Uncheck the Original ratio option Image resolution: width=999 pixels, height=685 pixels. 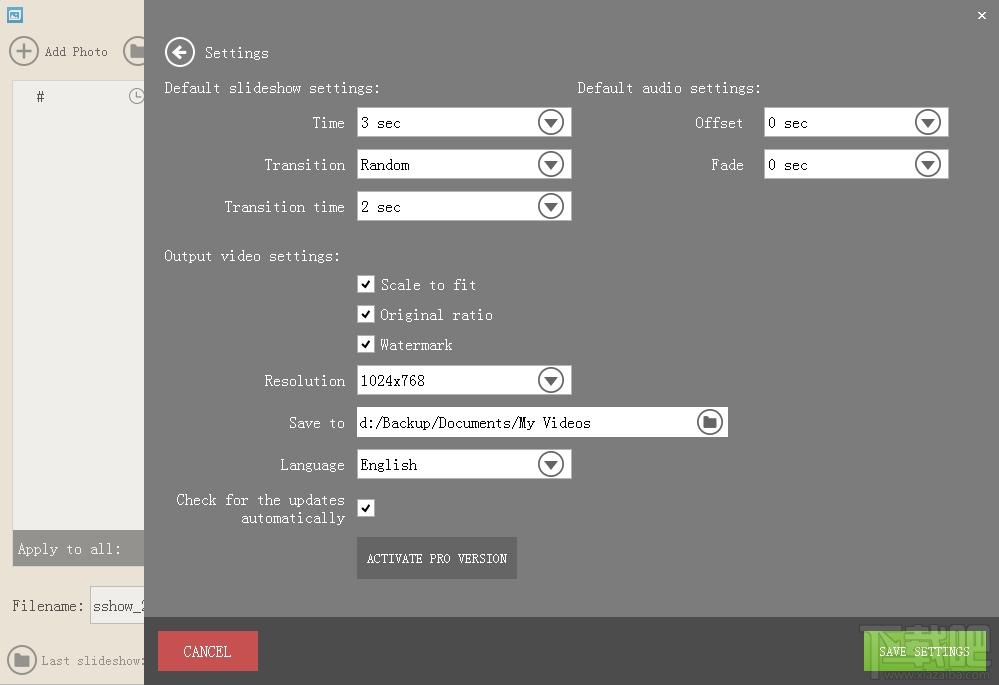coord(366,314)
